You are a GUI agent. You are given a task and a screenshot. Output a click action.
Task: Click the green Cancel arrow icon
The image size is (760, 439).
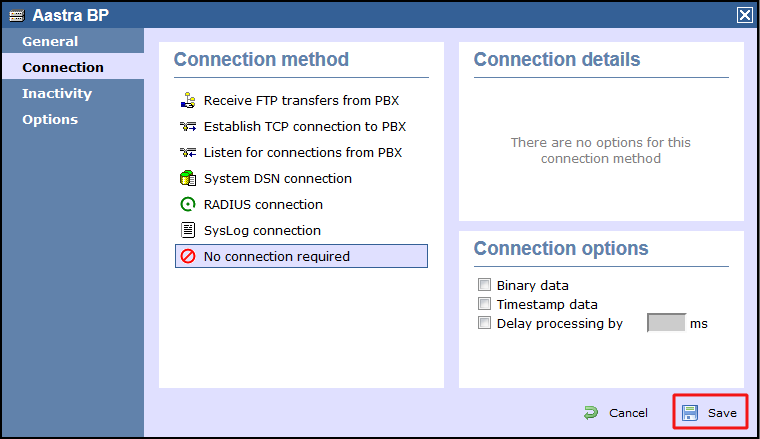(x=591, y=413)
